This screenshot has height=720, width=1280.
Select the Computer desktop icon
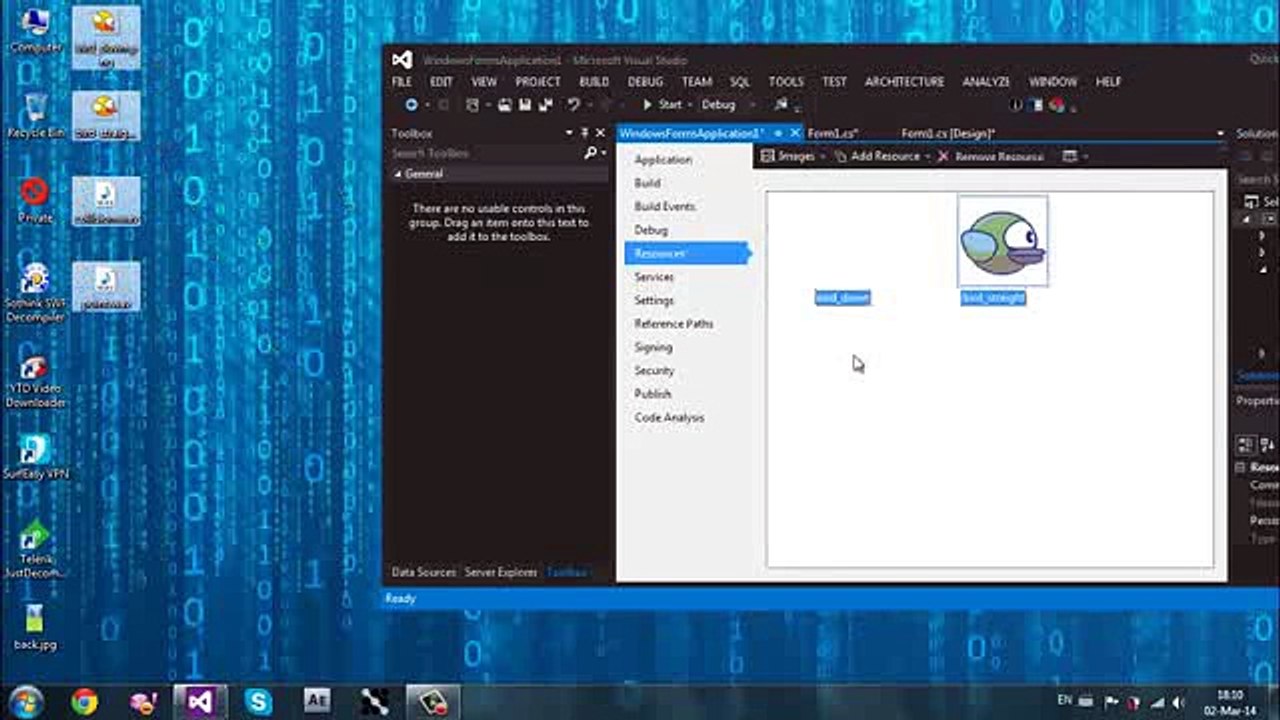click(x=36, y=30)
